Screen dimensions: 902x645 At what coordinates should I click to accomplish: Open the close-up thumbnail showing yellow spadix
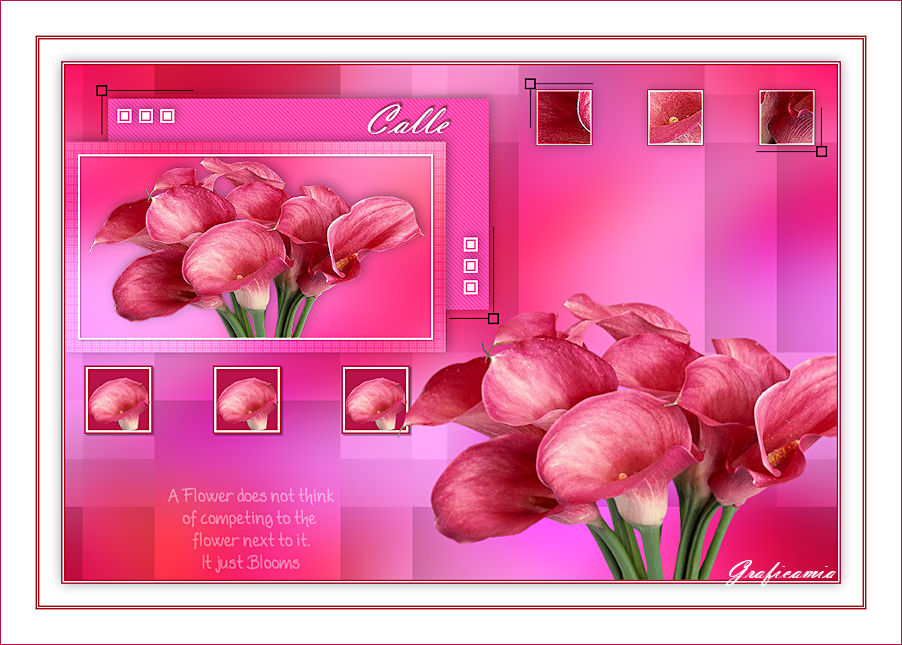click(675, 117)
